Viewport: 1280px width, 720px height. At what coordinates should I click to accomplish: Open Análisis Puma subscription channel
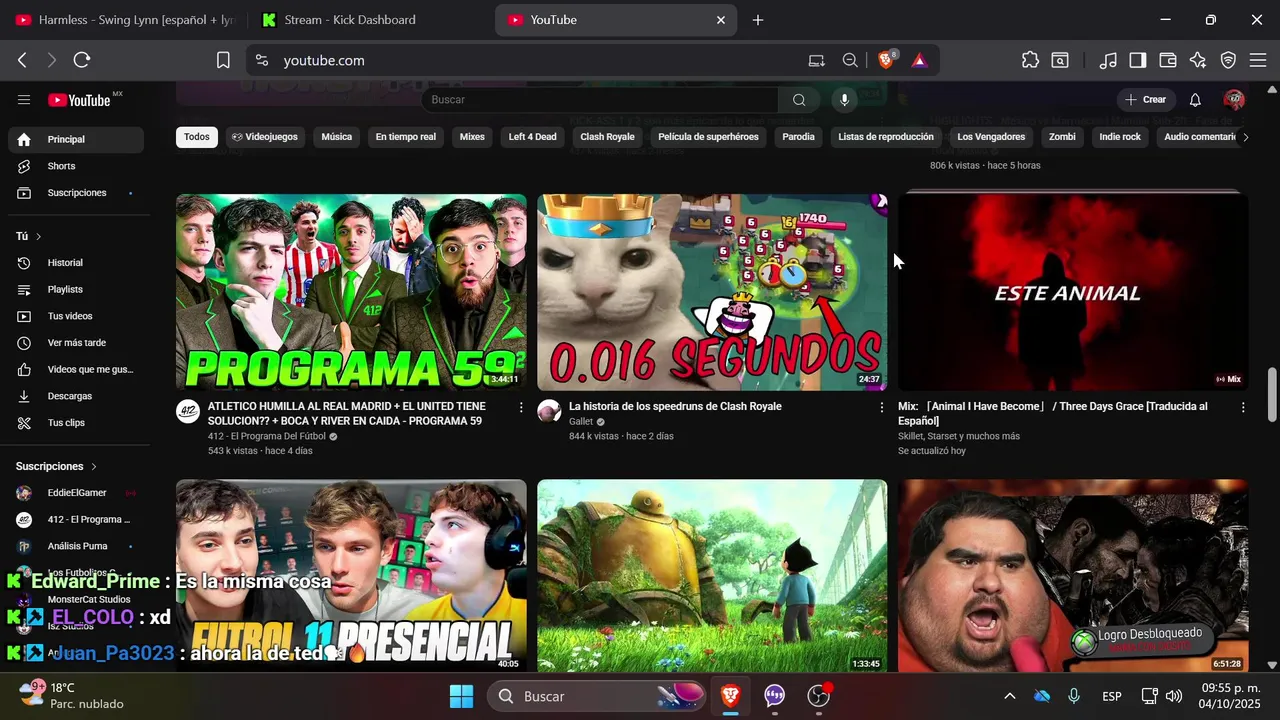tap(76, 546)
